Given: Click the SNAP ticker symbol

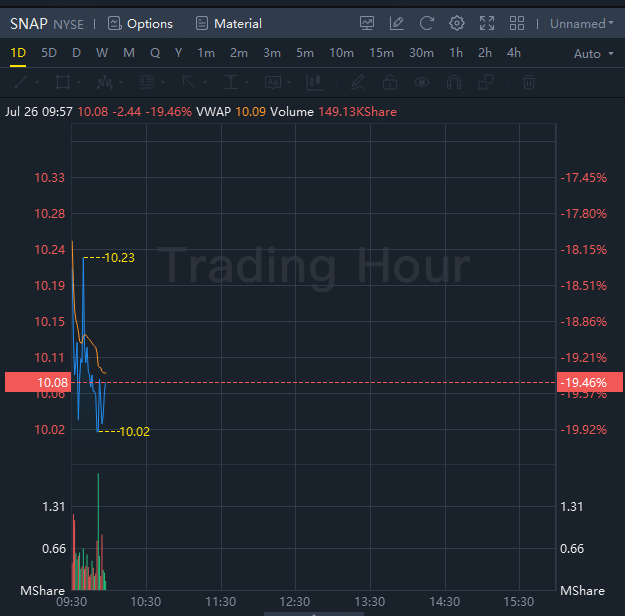Looking at the screenshot, I should [29, 24].
